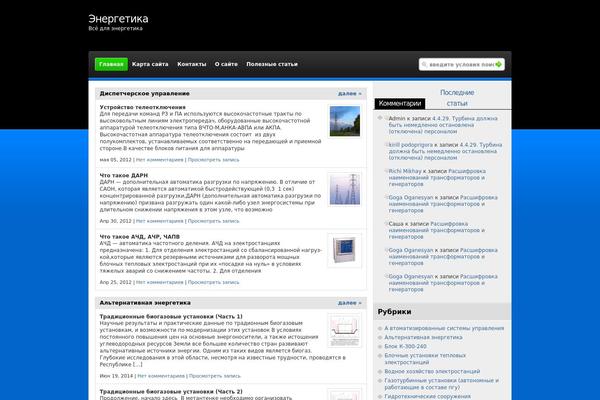Click pylon thumbnail for Что такое ДАРН
Viewport: 600px width, 400px height.
click(345, 189)
